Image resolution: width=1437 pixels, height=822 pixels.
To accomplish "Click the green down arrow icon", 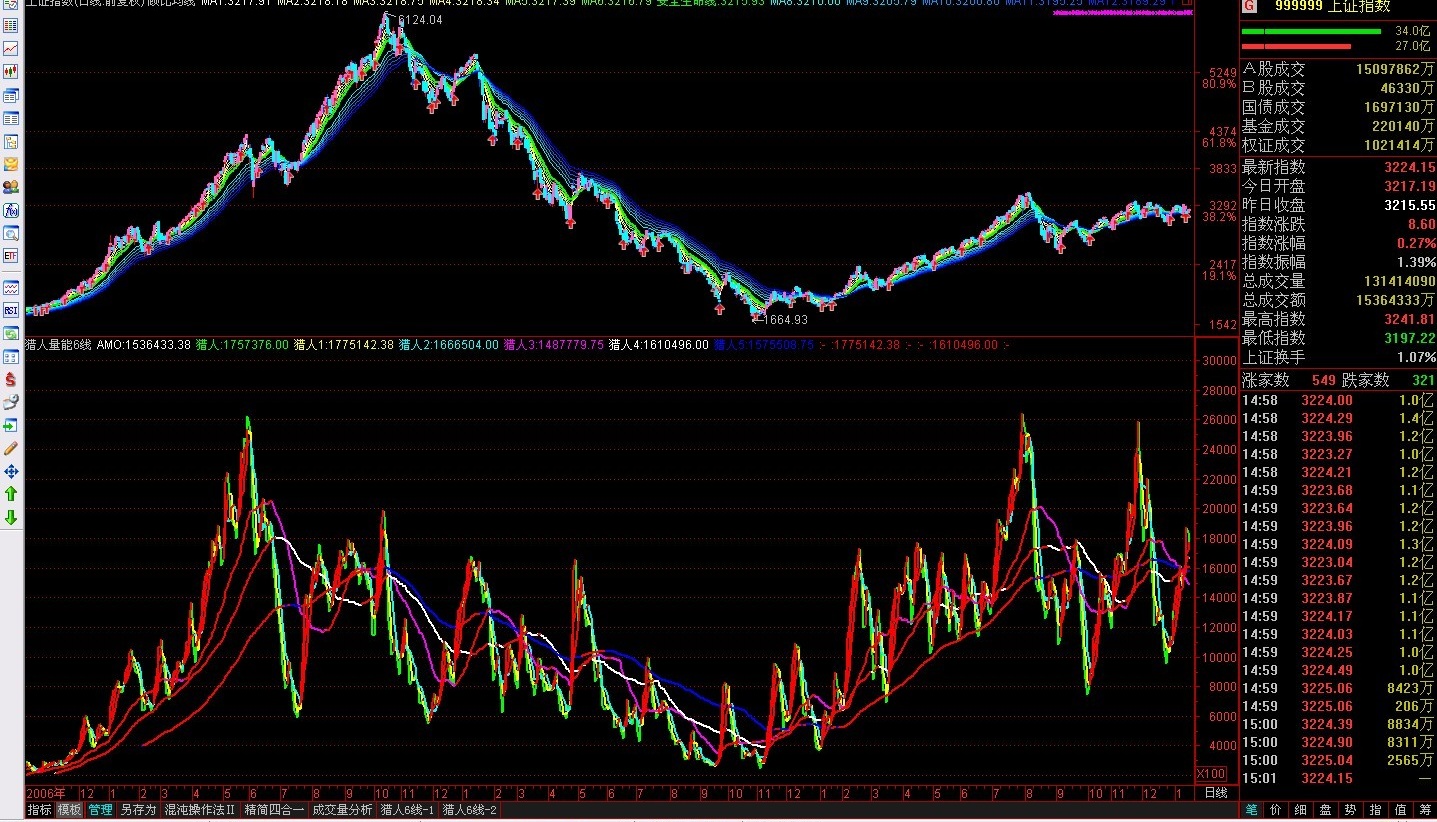I will tap(11, 517).
